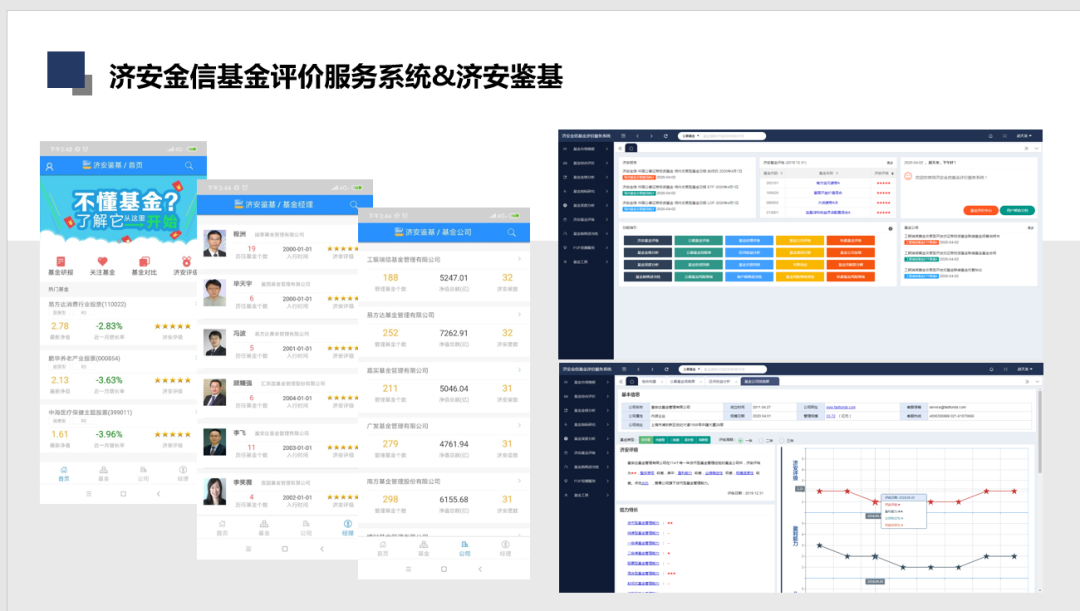Image resolution: width=1080 pixels, height=611 pixels.
Task: Open the user profile icon on 首页 phone screen
Action: tap(50, 166)
